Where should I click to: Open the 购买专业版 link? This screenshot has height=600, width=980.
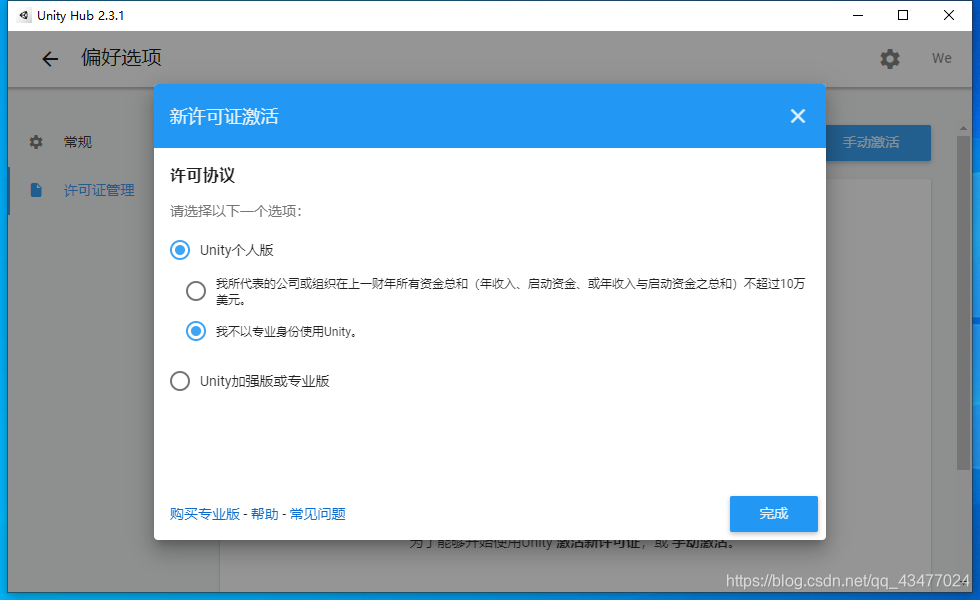pos(205,514)
